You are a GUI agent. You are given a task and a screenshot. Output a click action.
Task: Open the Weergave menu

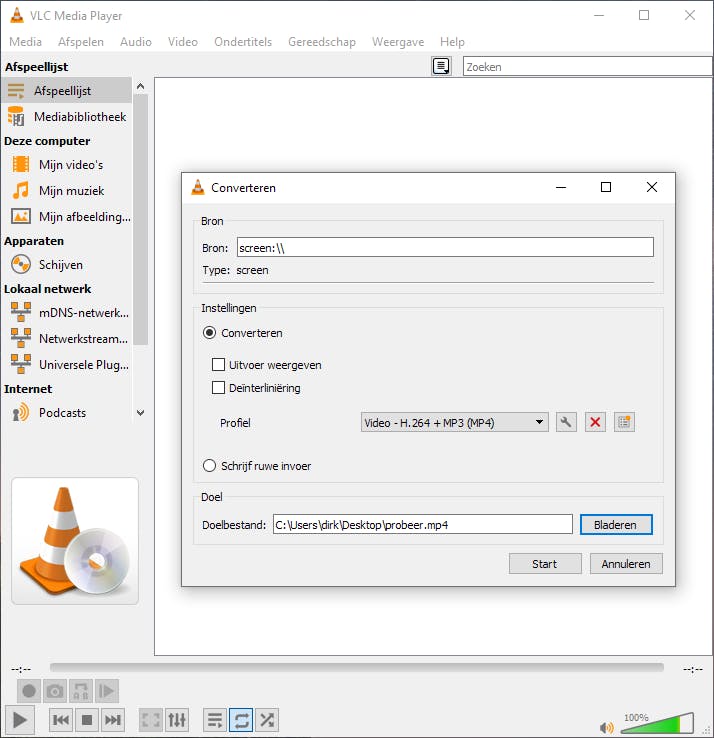click(398, 42)
